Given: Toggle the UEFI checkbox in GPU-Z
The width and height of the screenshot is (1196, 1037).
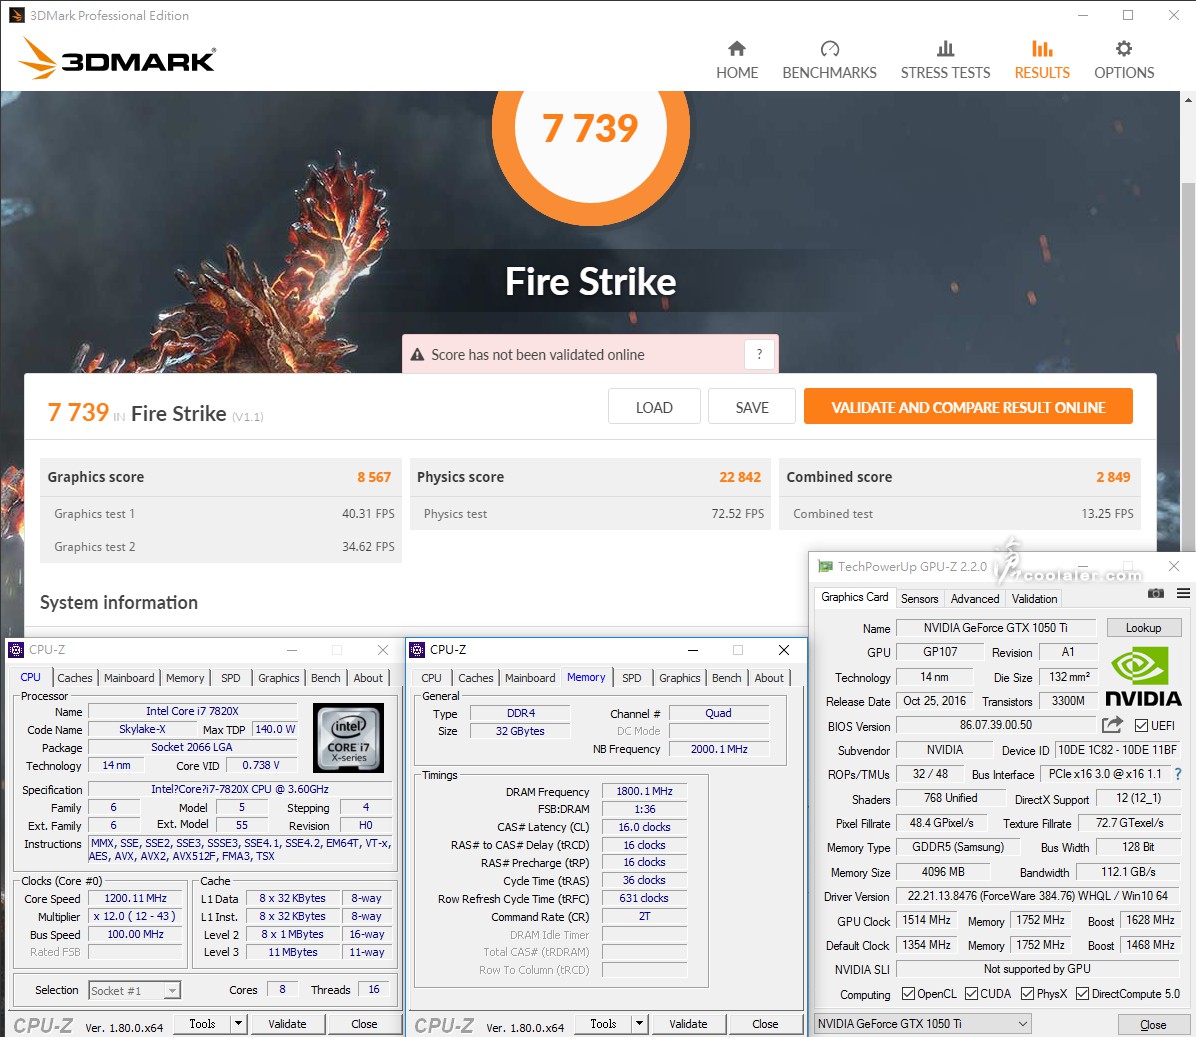Looking at the screenshot, I should pyautogui.click(x=1141, y=725).
